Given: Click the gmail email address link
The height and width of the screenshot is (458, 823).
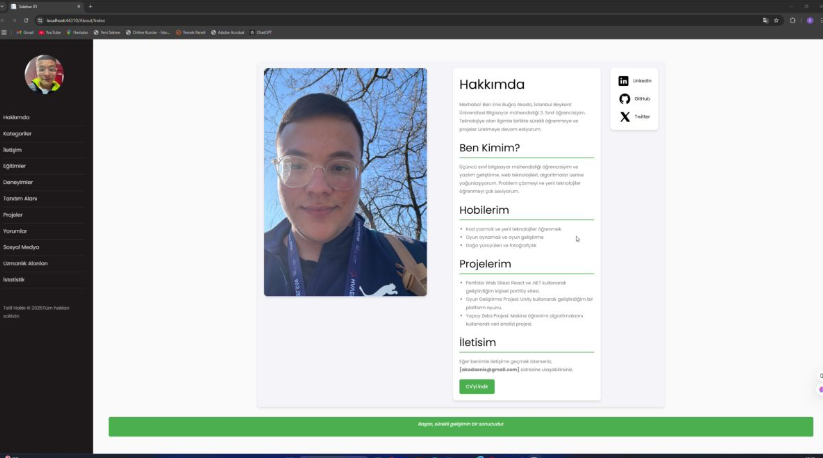Looking at the screenshot, I should (x=489, y=369).
